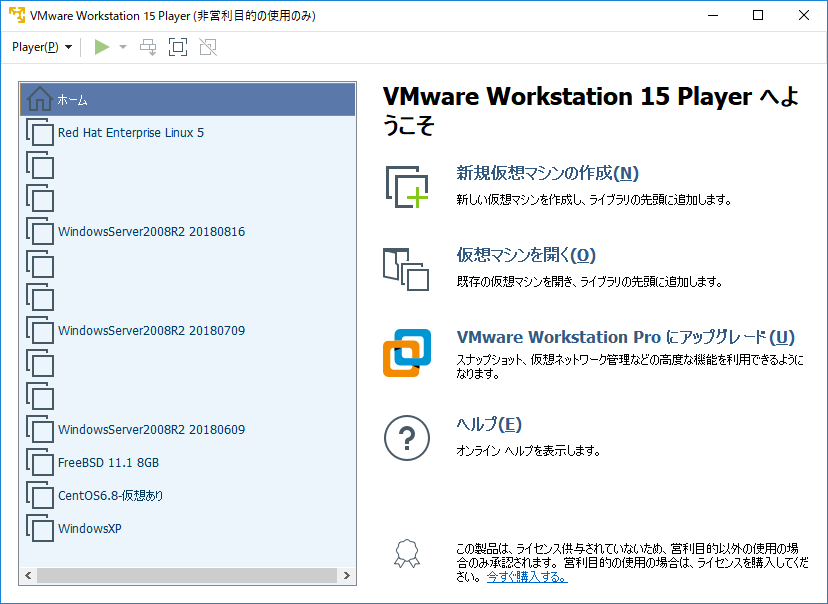Close the VMware Player window
Viewport: 828px width, 604px height.
[804, 15]
